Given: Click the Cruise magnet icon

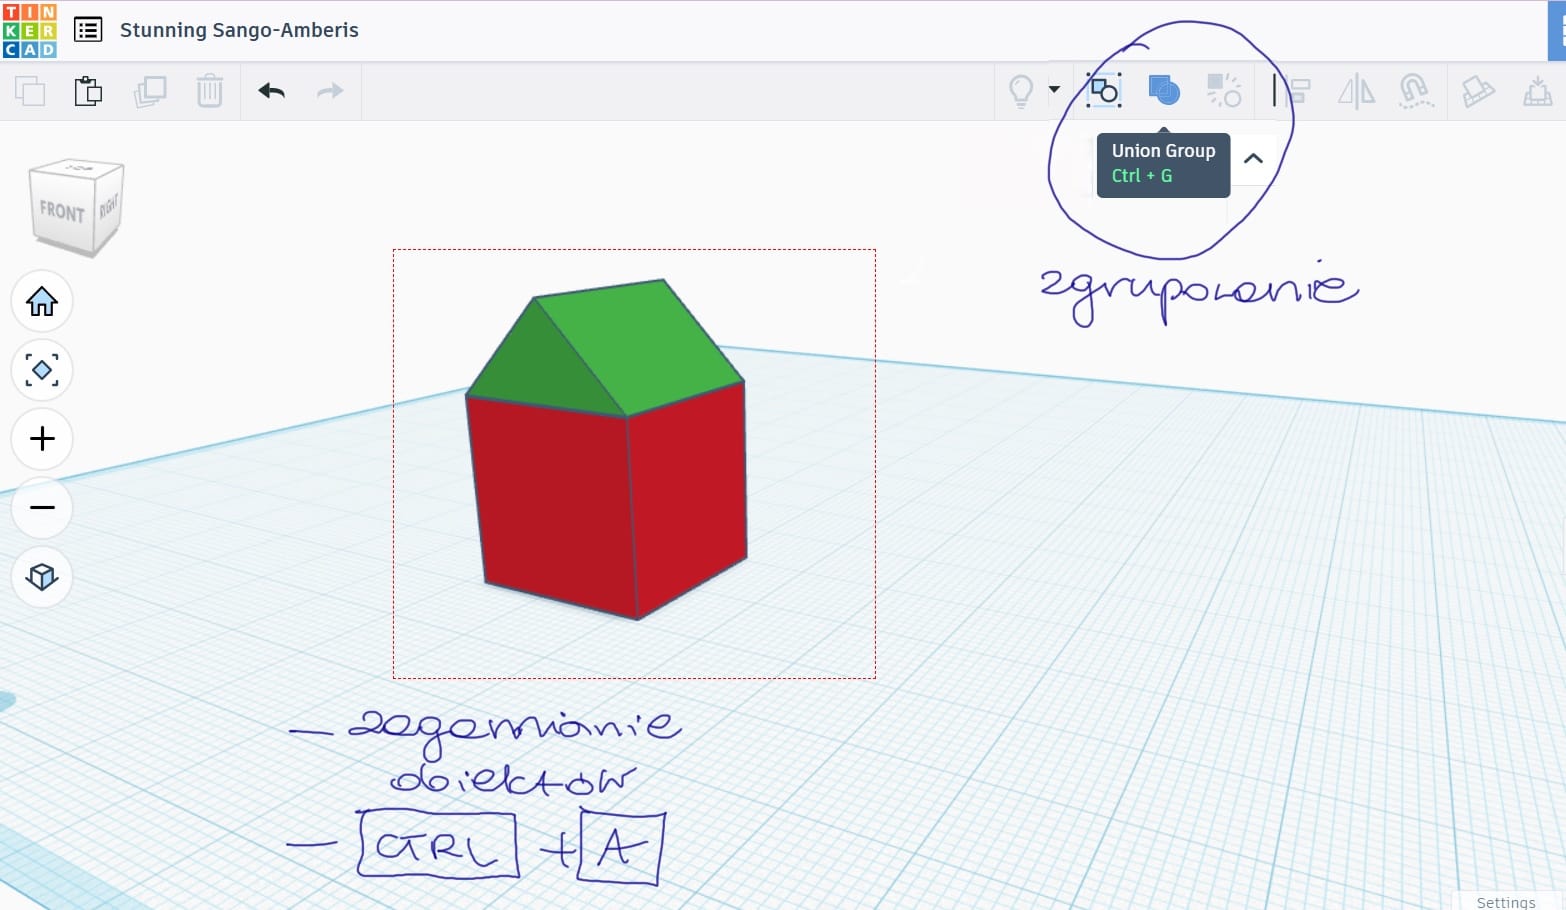Looking at the screenshot, I should [x=1415, y=91].
